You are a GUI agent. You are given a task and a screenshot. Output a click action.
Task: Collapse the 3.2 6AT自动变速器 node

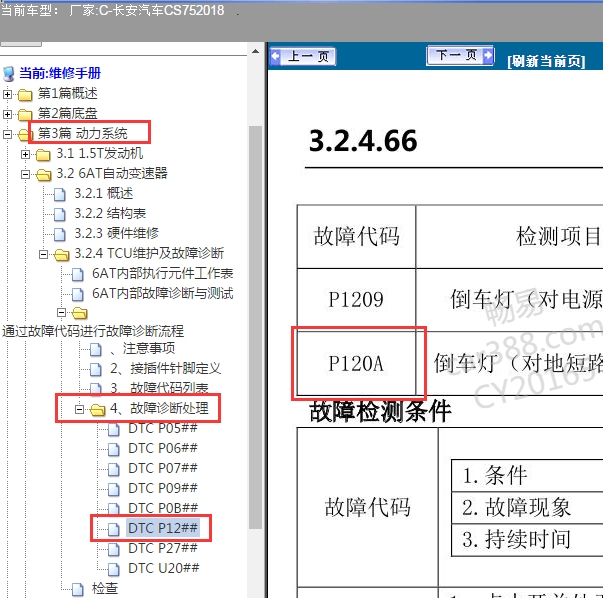[x=25, y=174]
